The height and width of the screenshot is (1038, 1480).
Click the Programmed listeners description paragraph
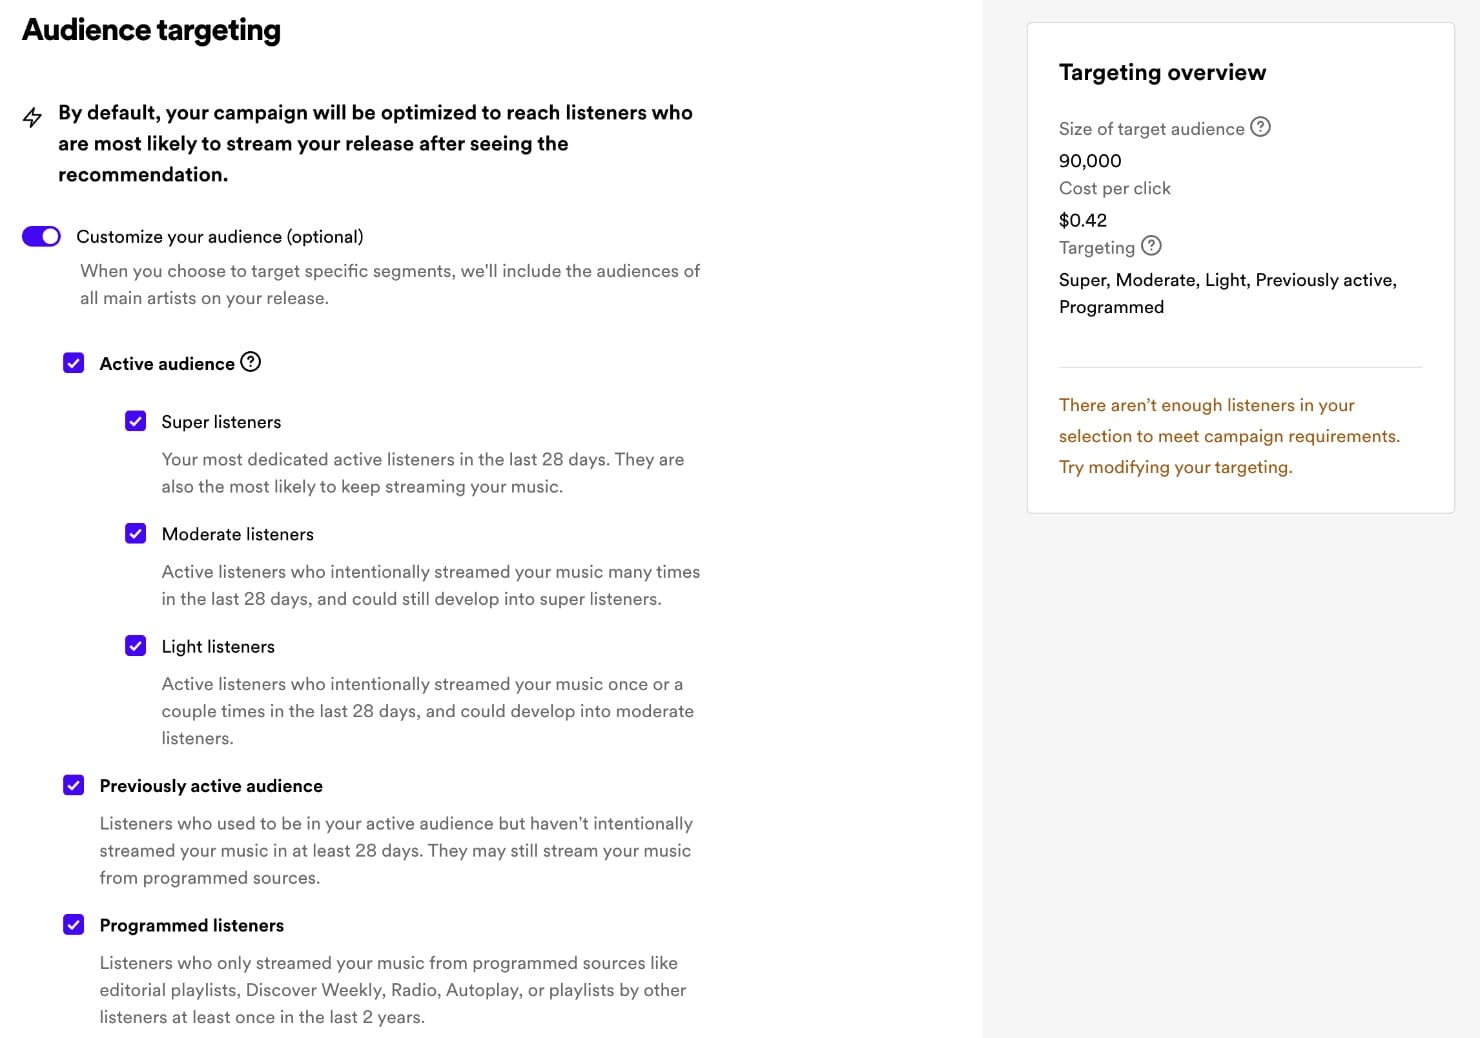pyautogui.click(x=392, y=990)
